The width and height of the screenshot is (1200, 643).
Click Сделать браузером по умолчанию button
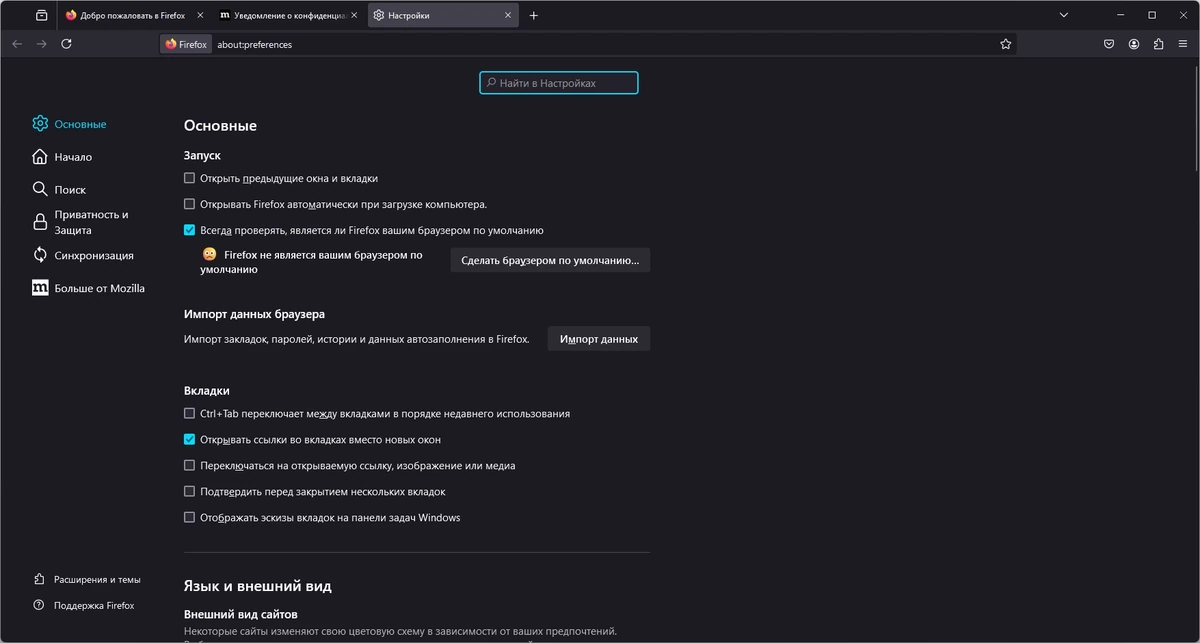[x=550, y=260]
